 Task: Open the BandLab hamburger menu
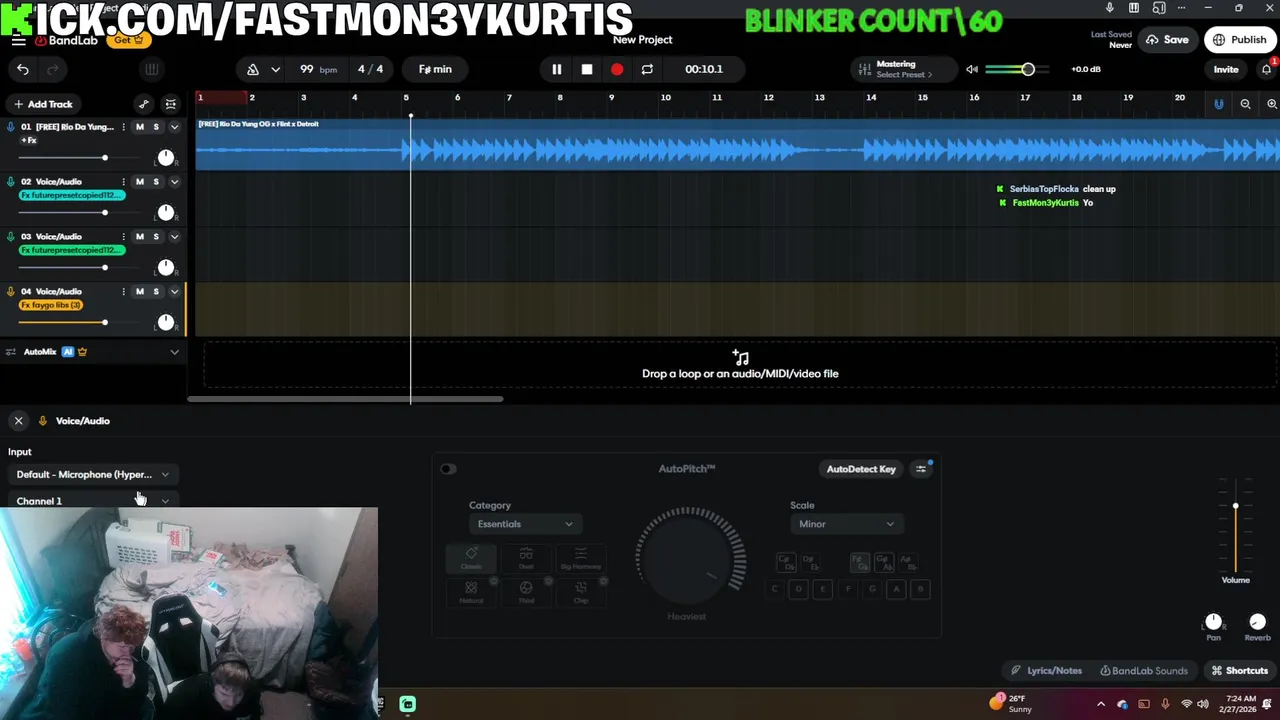click(x=18, y=40)
